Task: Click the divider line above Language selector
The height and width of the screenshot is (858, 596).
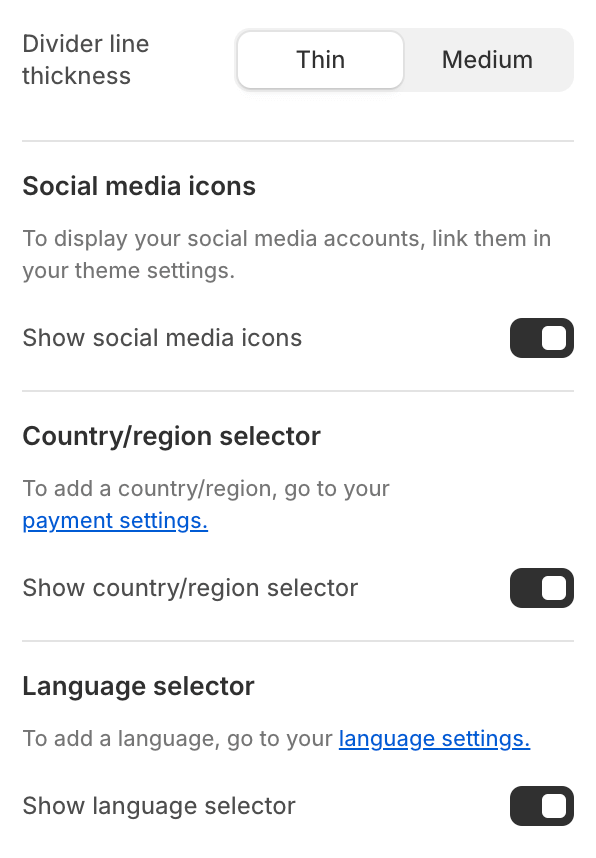Action: coord(298,641)
